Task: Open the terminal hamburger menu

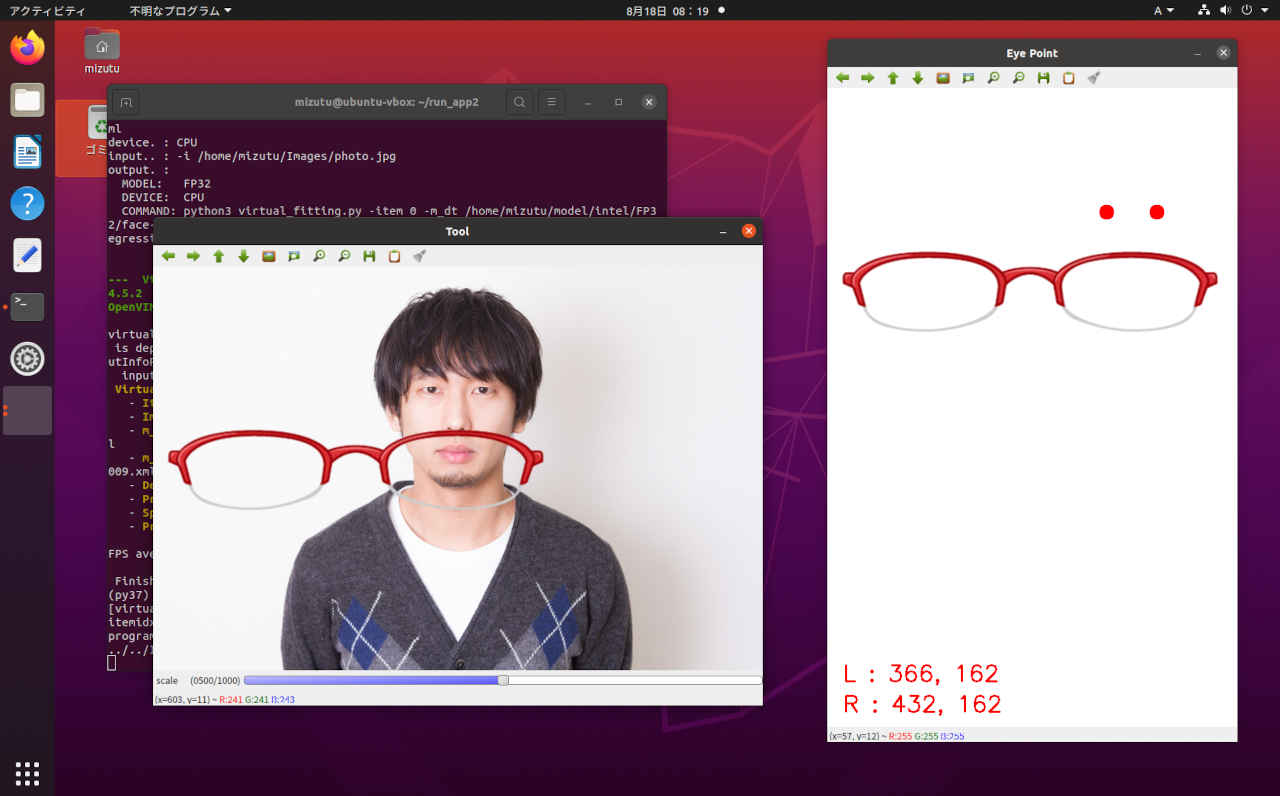Action: 551,102
